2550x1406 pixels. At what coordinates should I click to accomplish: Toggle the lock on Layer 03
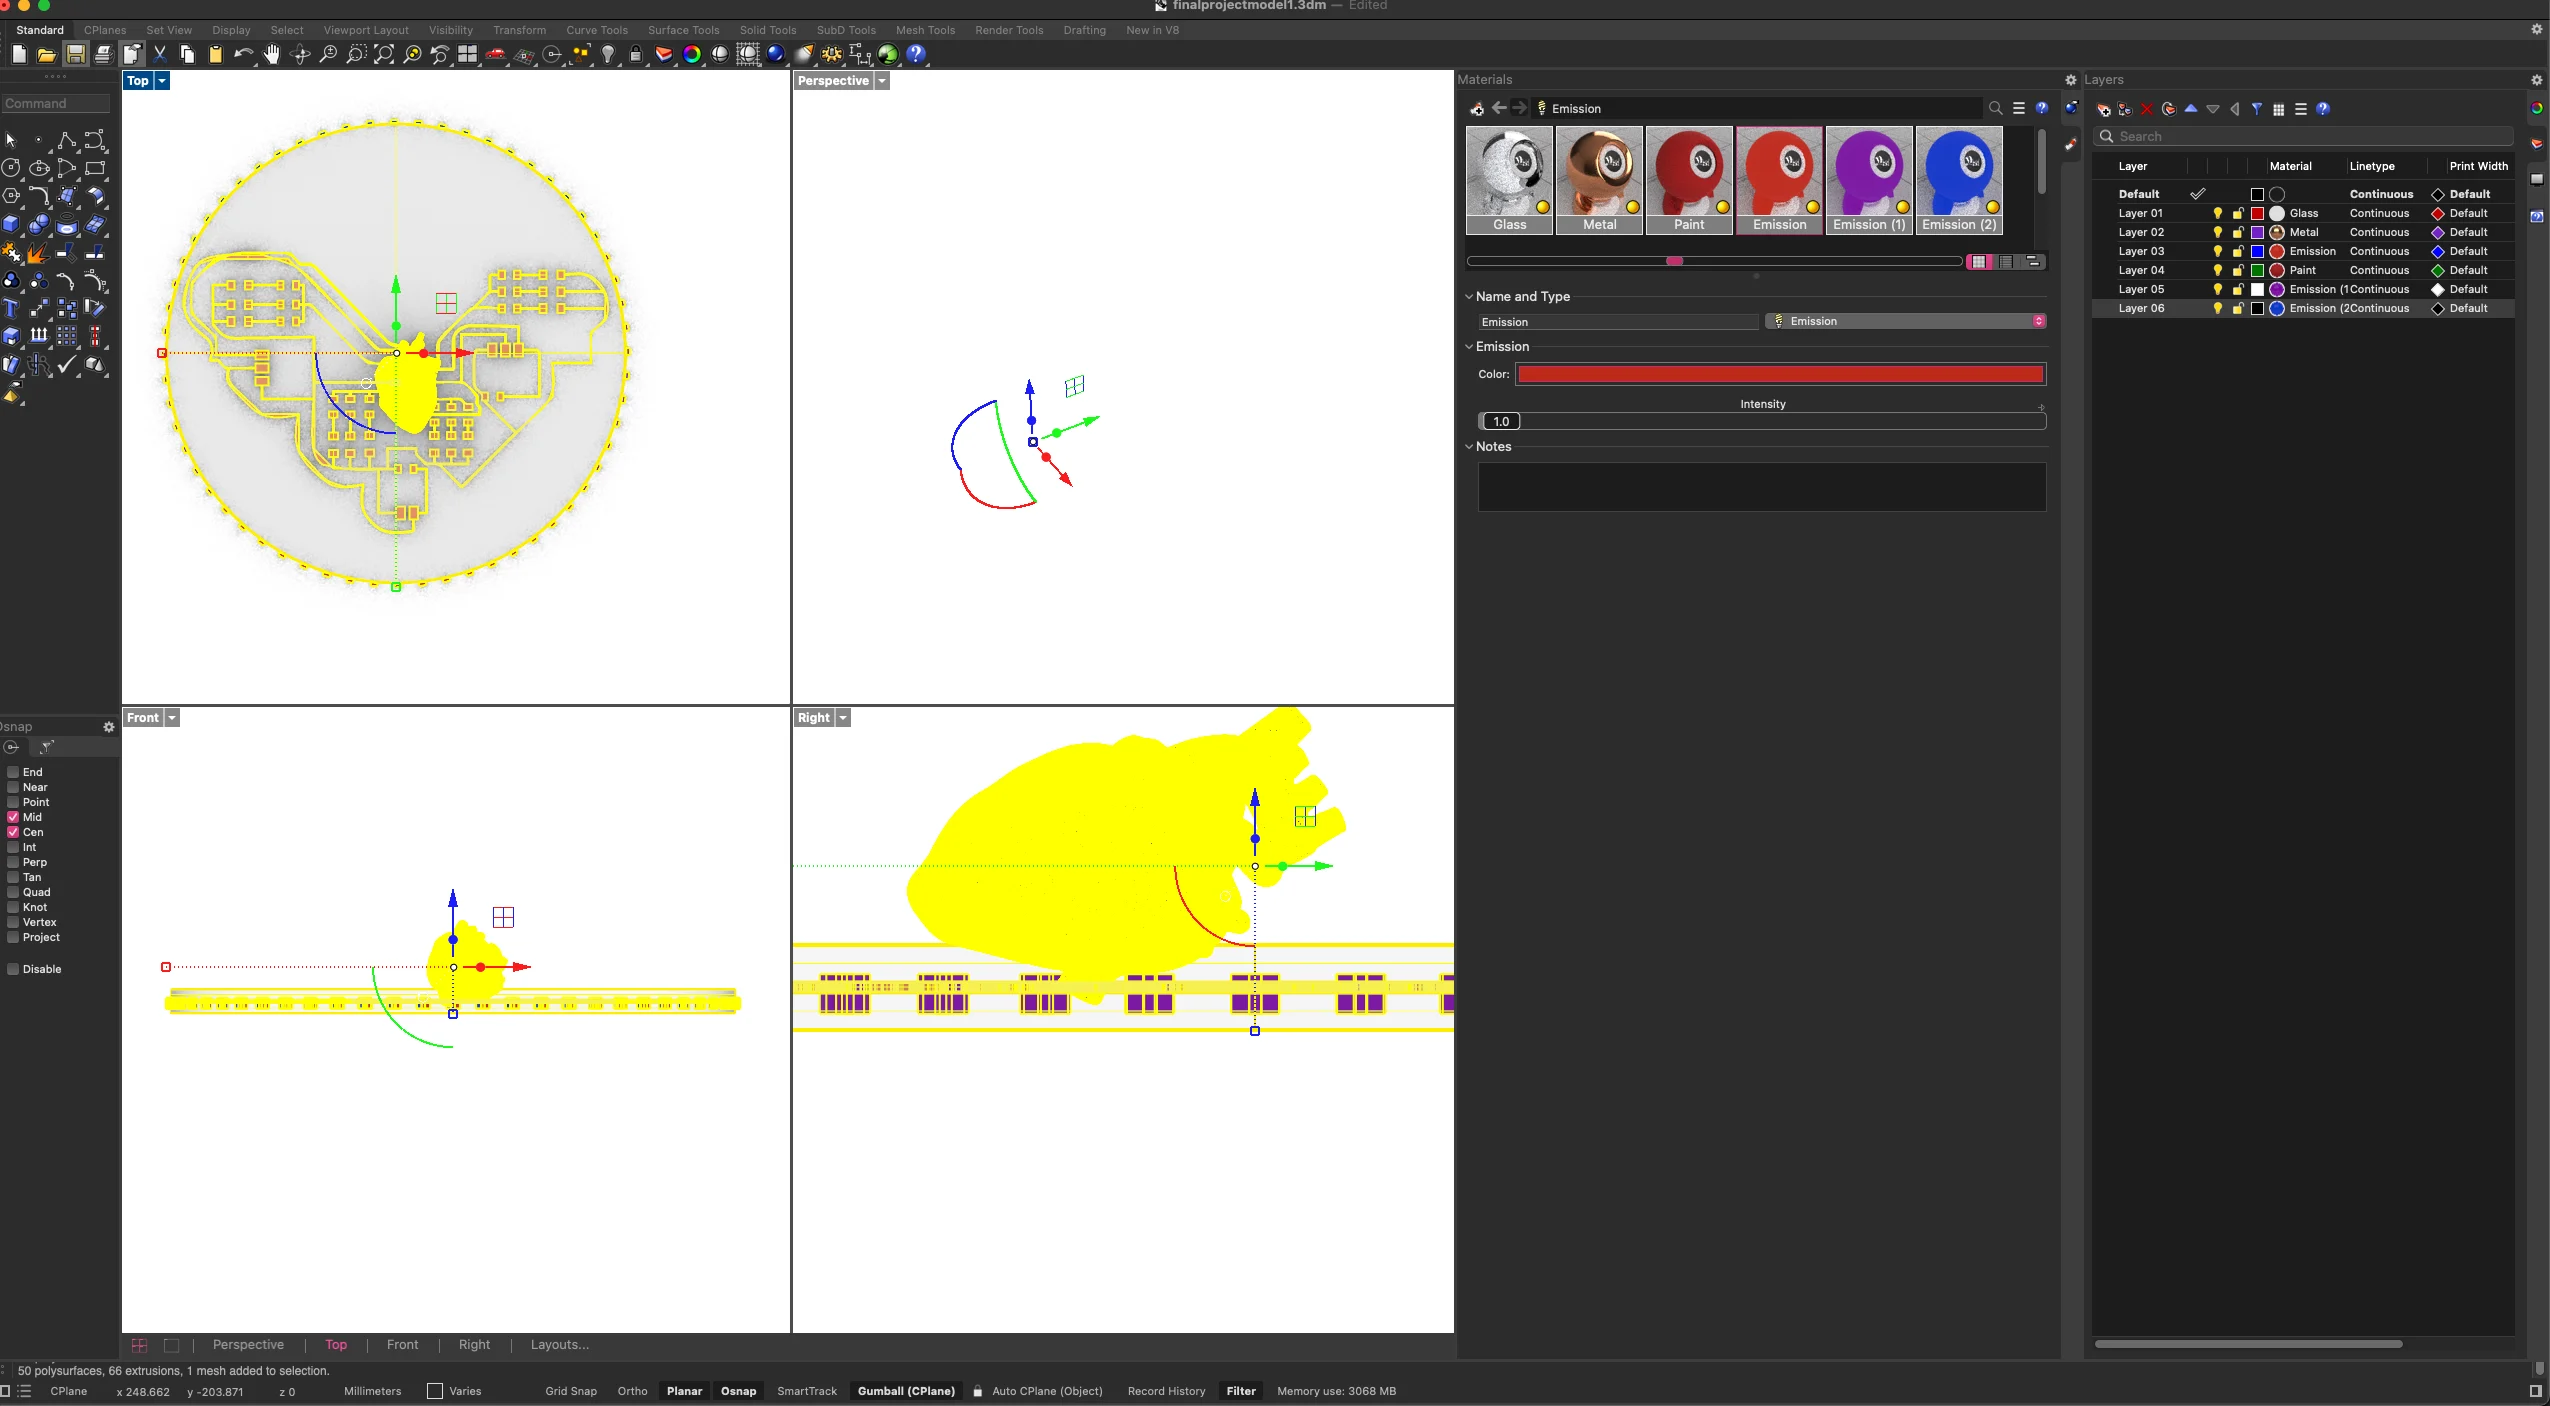click(2238, 251)
